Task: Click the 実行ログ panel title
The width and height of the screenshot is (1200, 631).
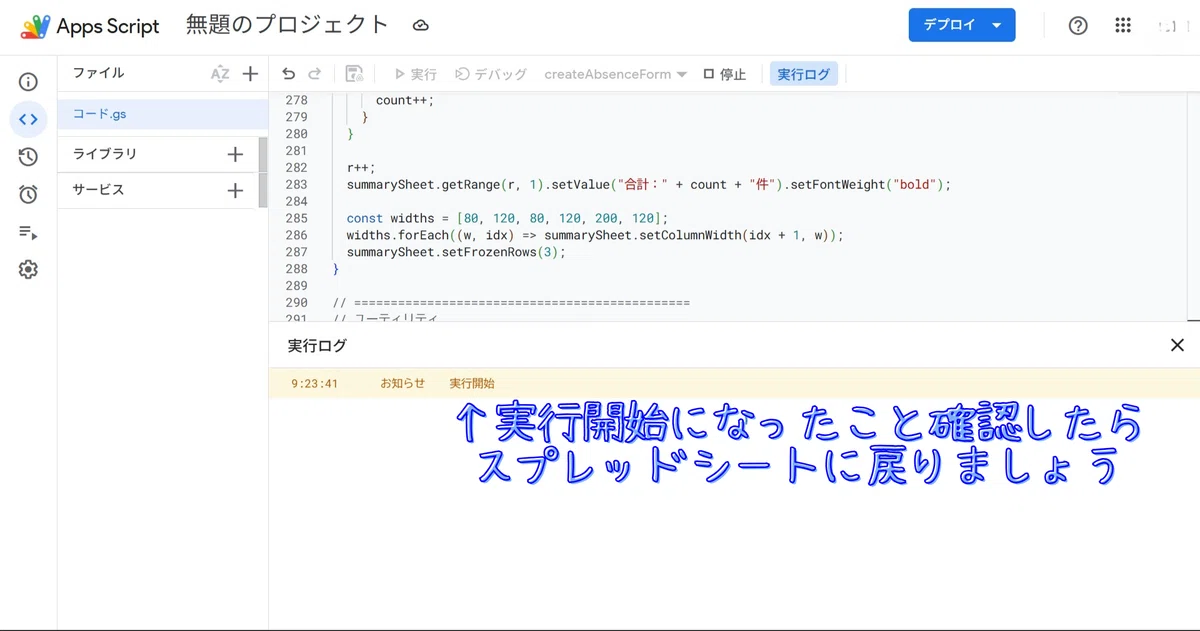Action: click(x=317, y=345)
